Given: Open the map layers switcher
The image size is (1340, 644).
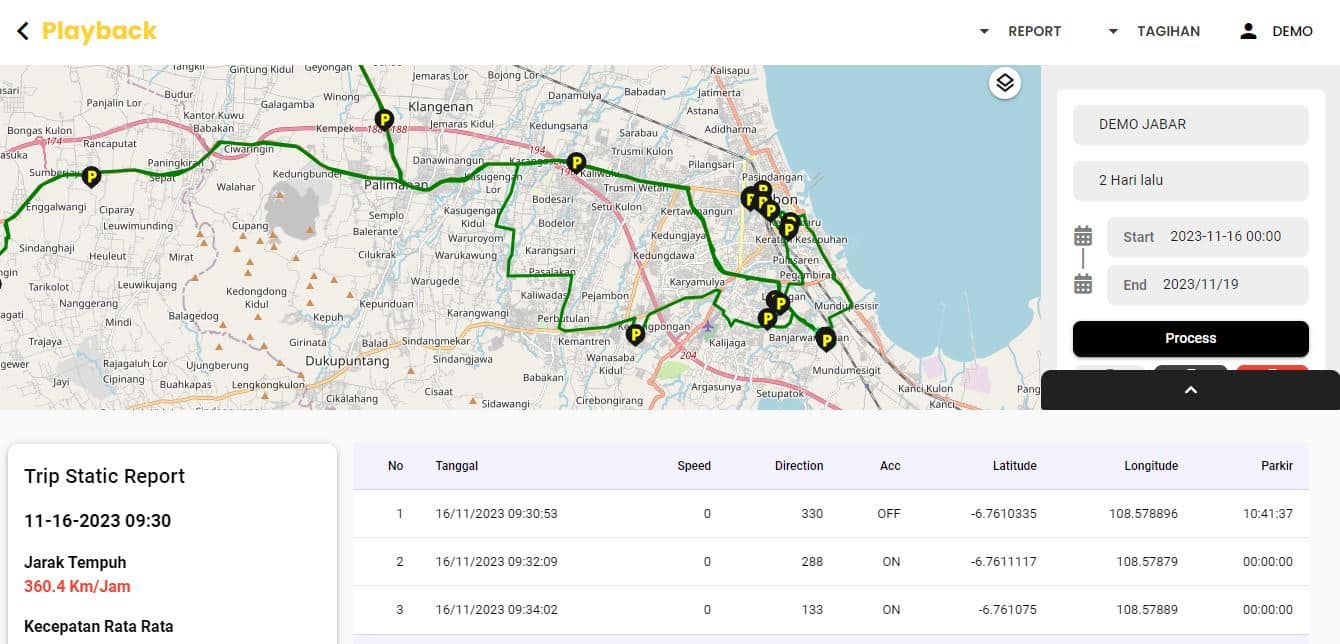Looking at the screenshot, I should pos(1005,83).
